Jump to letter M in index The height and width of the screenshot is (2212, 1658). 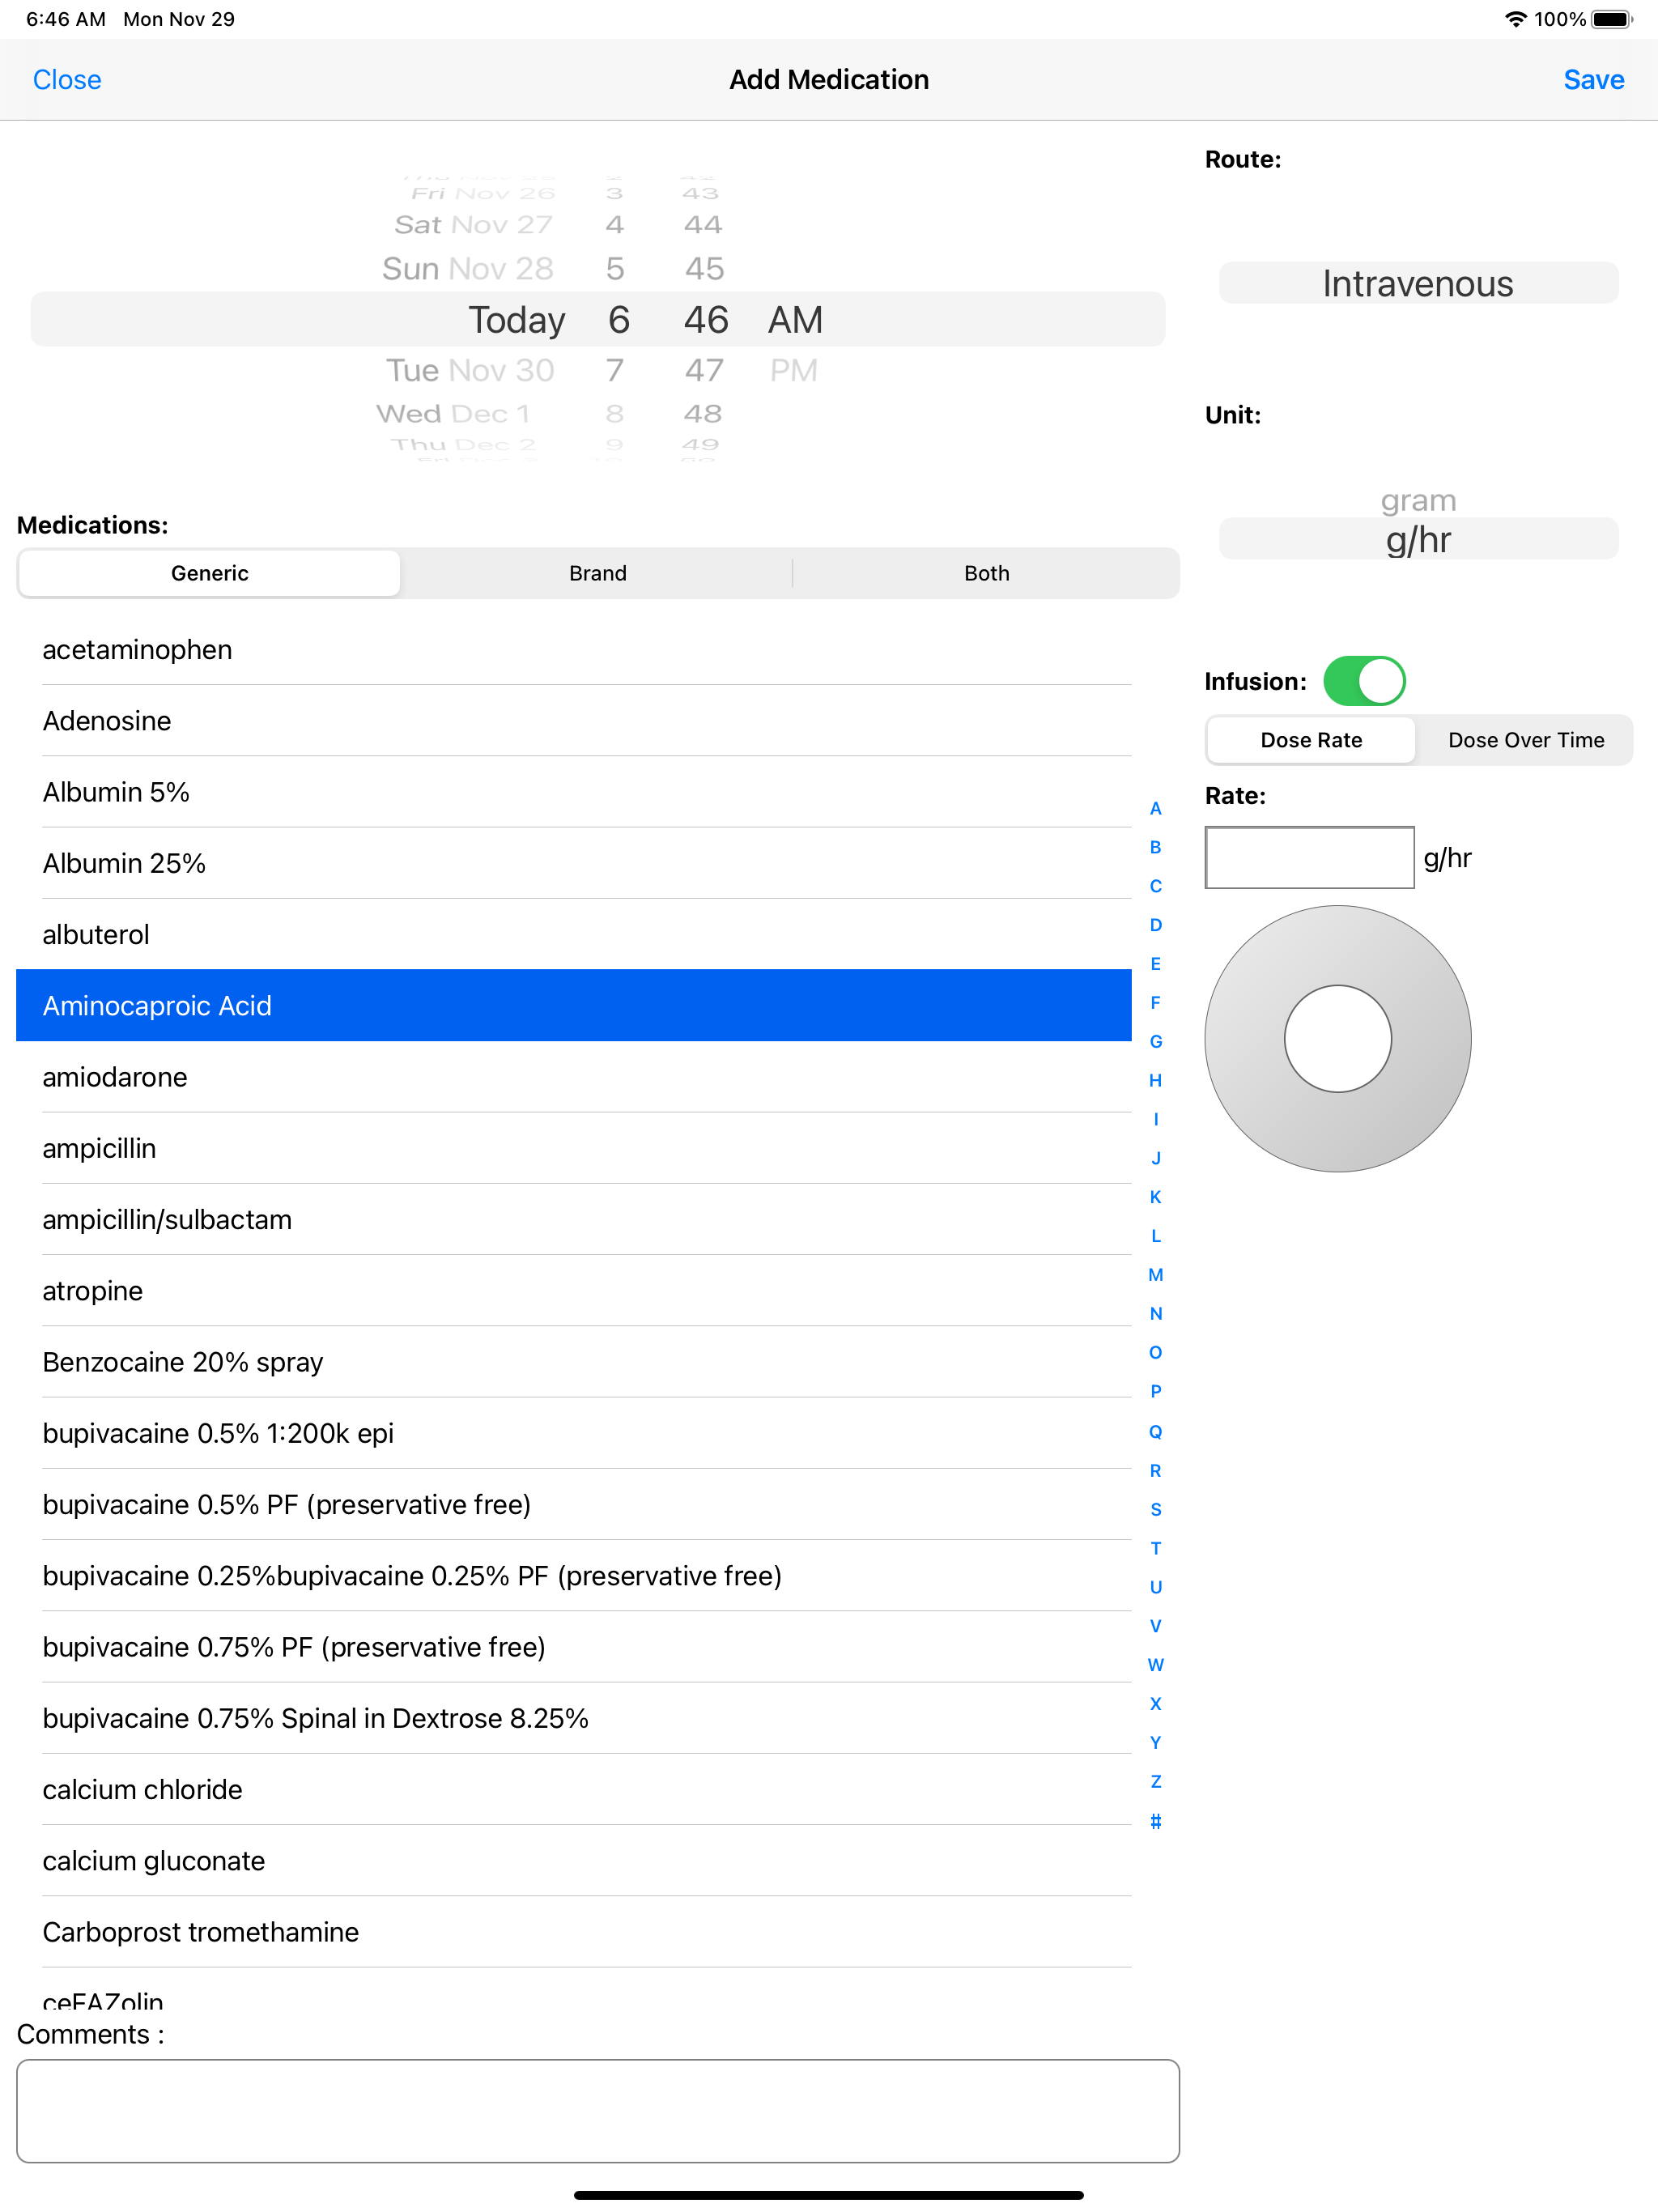pos(1155,1275)
